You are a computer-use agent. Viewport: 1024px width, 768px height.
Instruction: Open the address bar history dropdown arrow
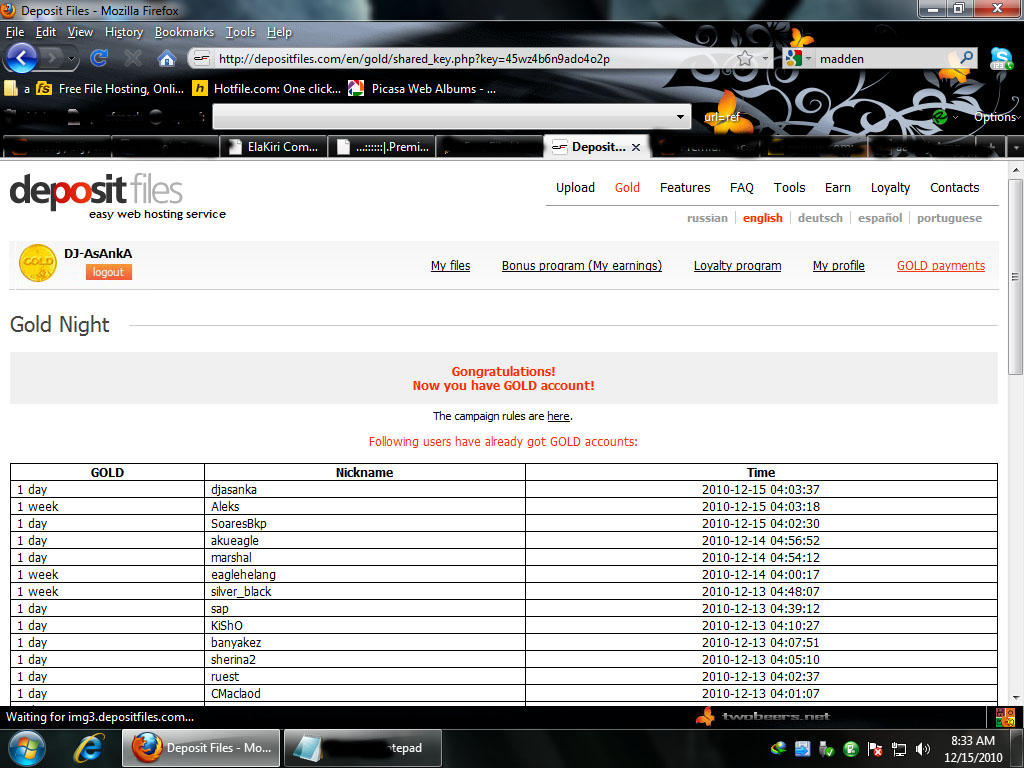tap(765, 59)
